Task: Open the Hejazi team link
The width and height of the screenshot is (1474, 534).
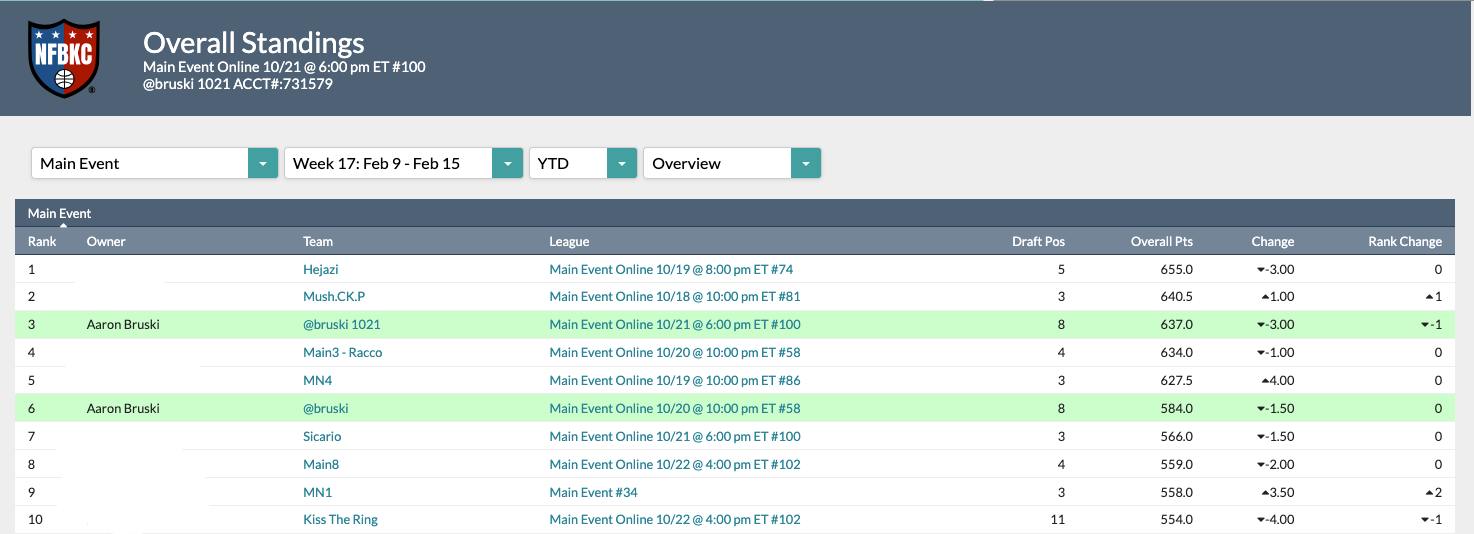Action: 322,269
